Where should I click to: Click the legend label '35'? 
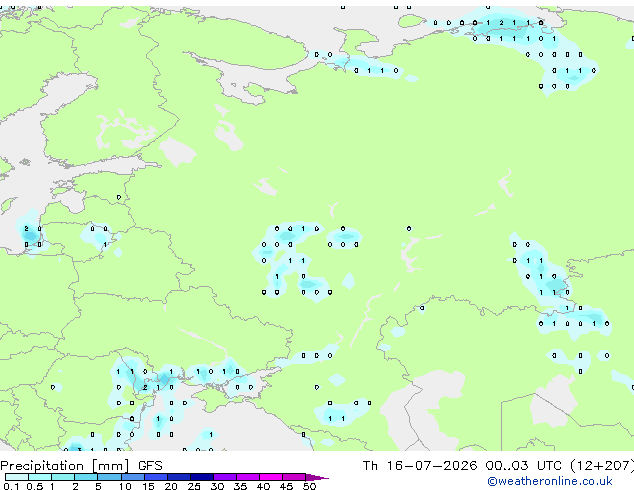click(240, 486)
